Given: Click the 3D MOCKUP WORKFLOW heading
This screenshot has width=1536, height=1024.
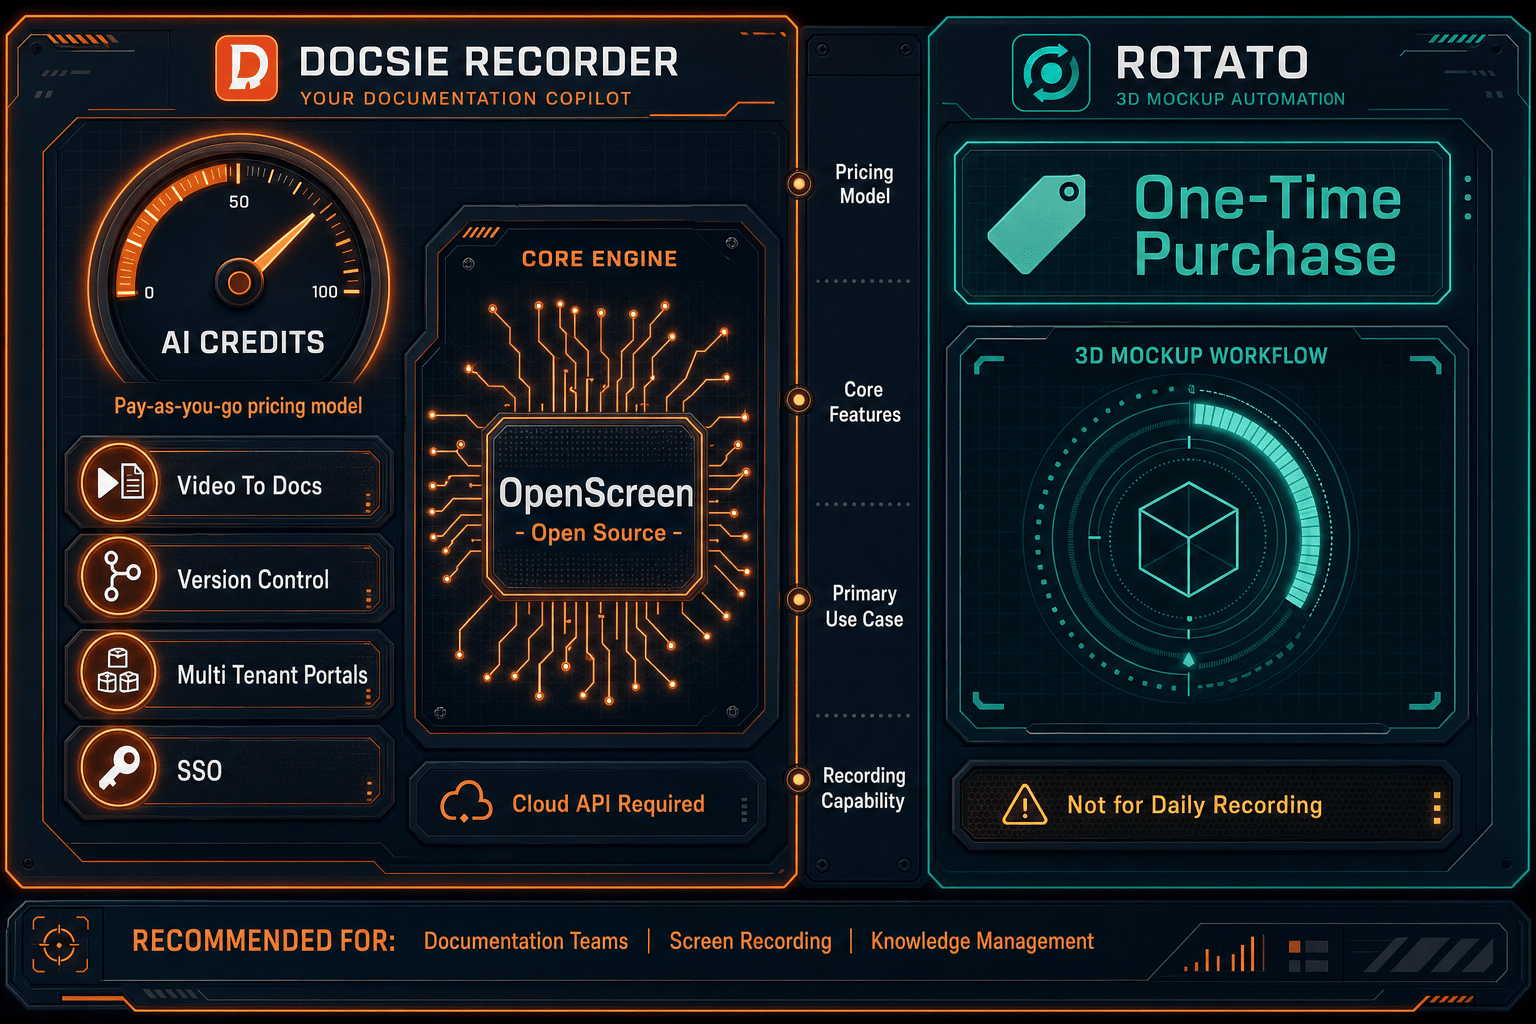Looking at the screenshot, I should point(1201,356).
